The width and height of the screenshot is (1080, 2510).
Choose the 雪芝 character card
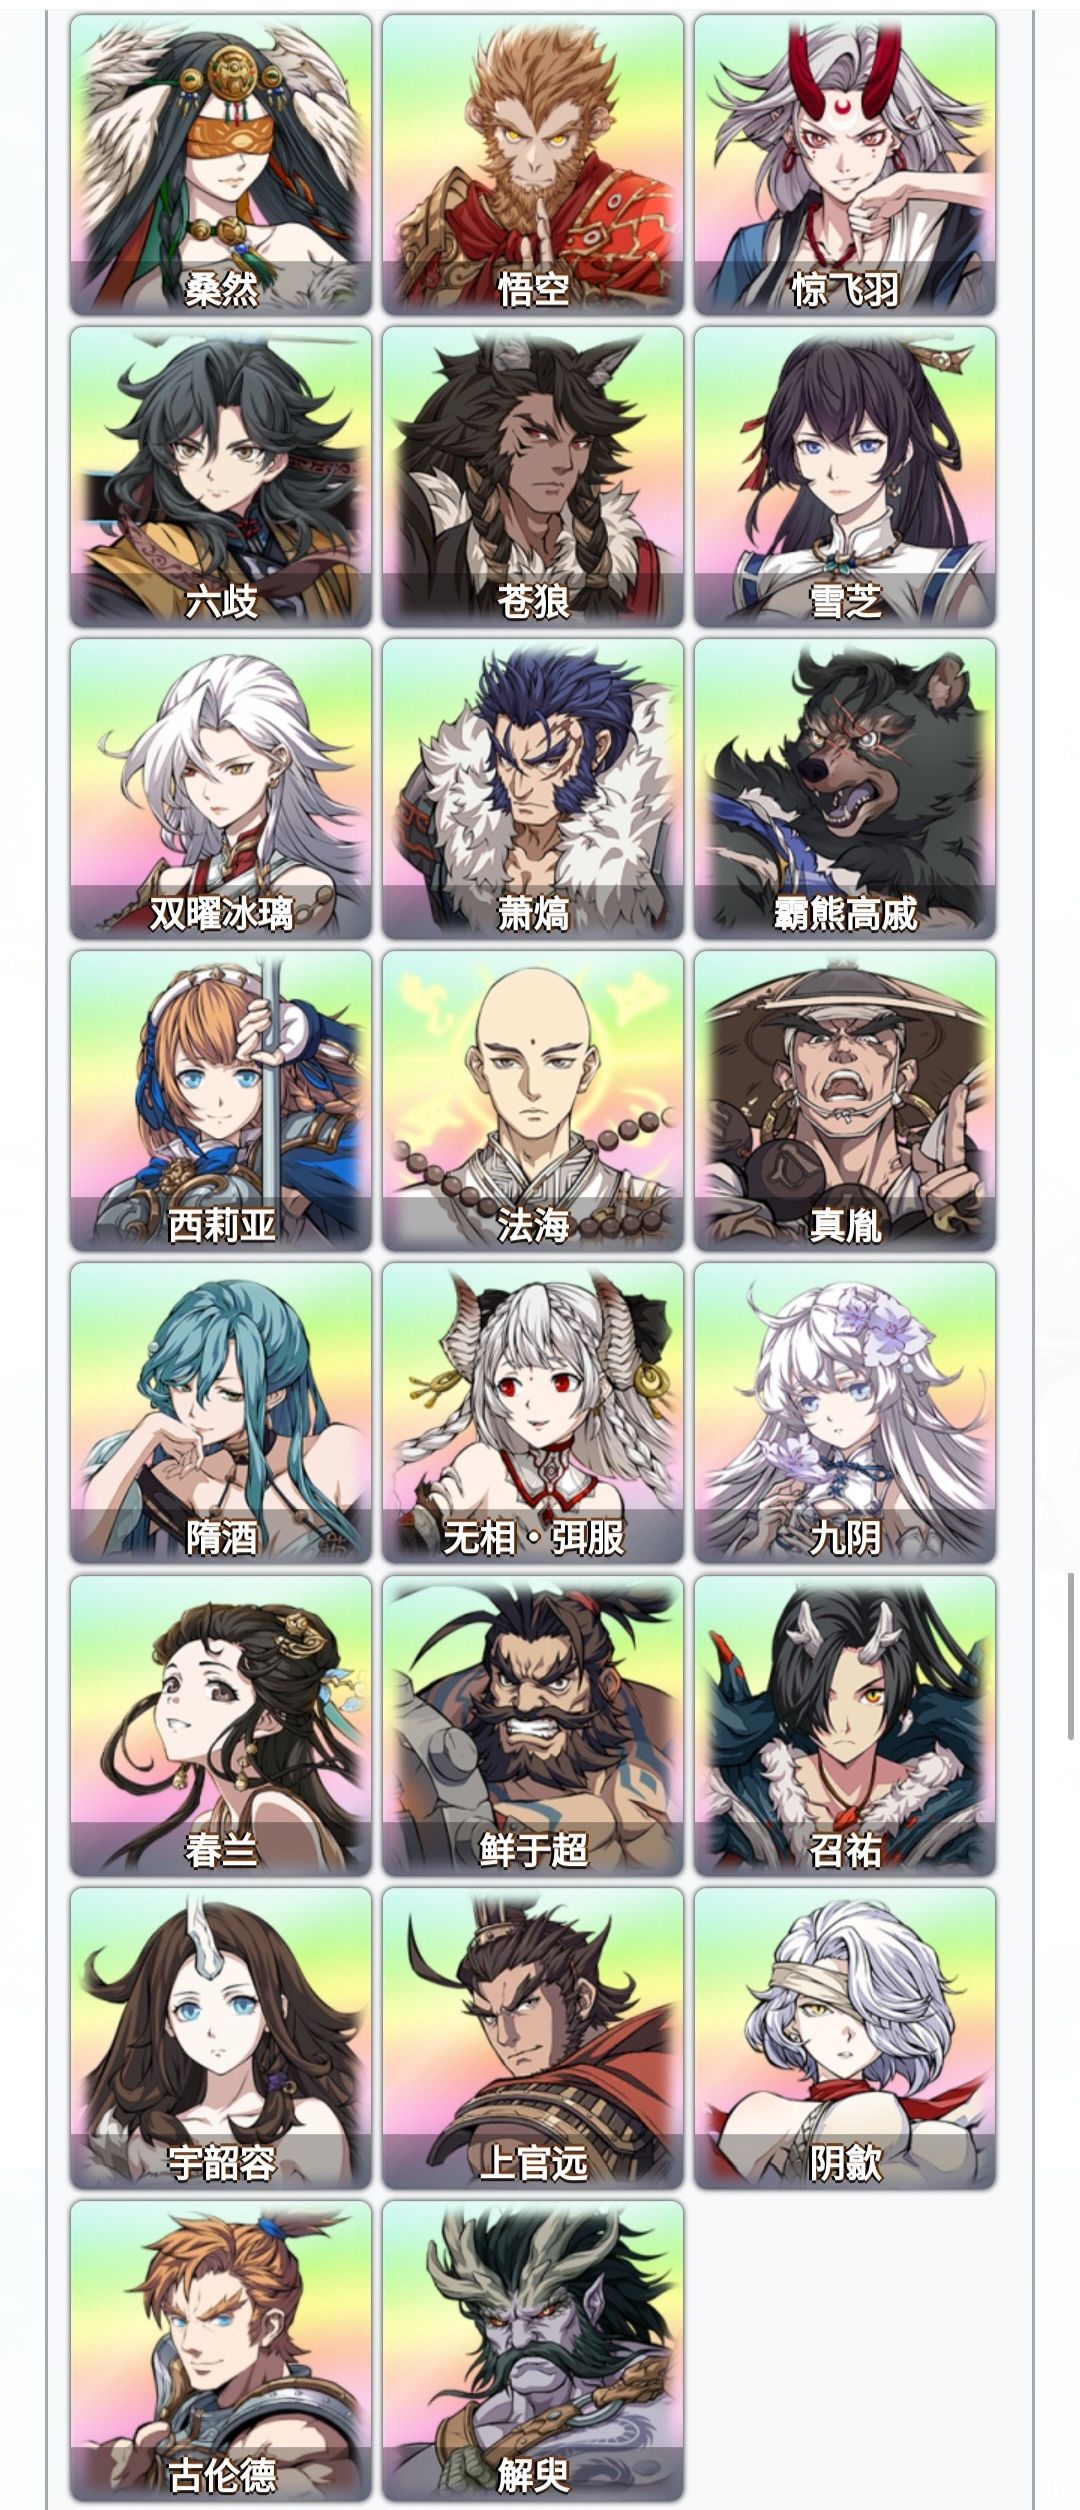pos(845,477)
